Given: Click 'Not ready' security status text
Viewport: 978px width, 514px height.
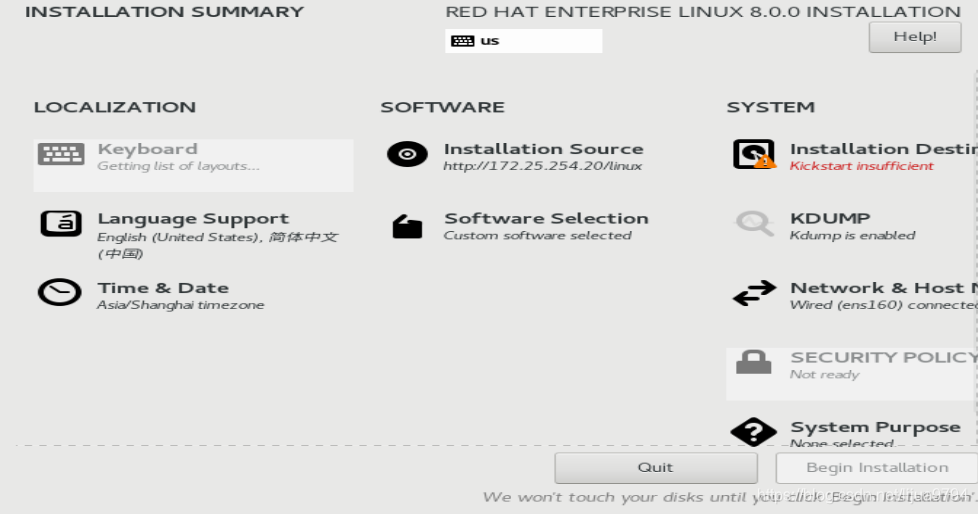Looking at the screenshot, I should 825,375.
